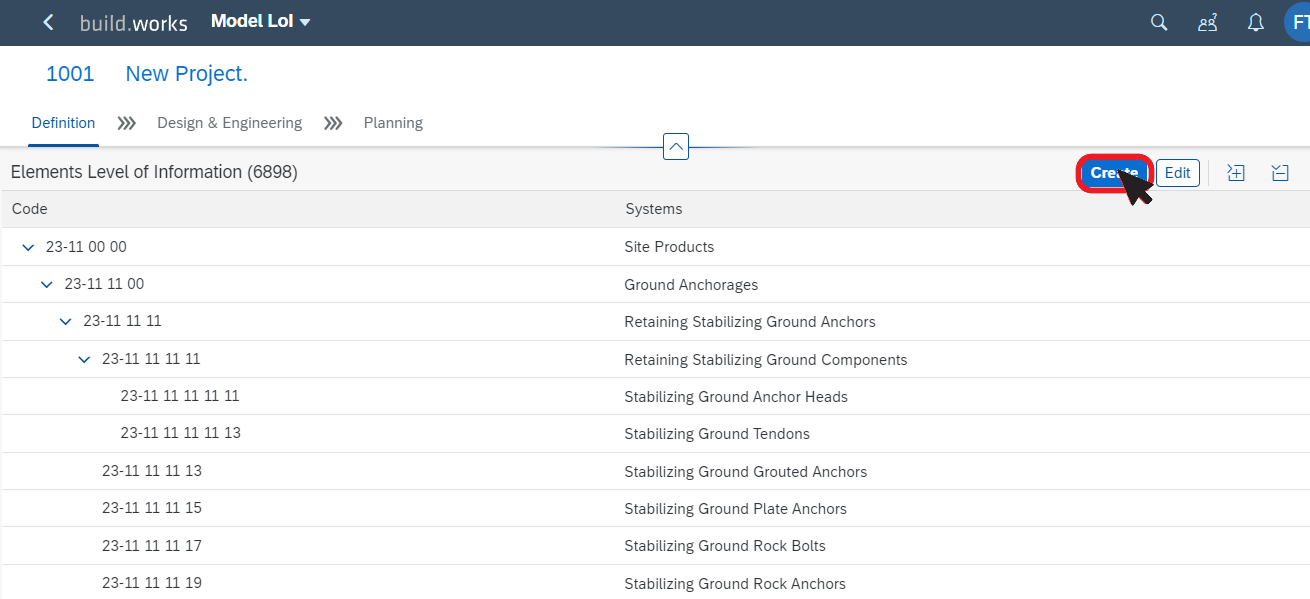Open the notifications bell

pyautogui.click(x=1256, y=22)
